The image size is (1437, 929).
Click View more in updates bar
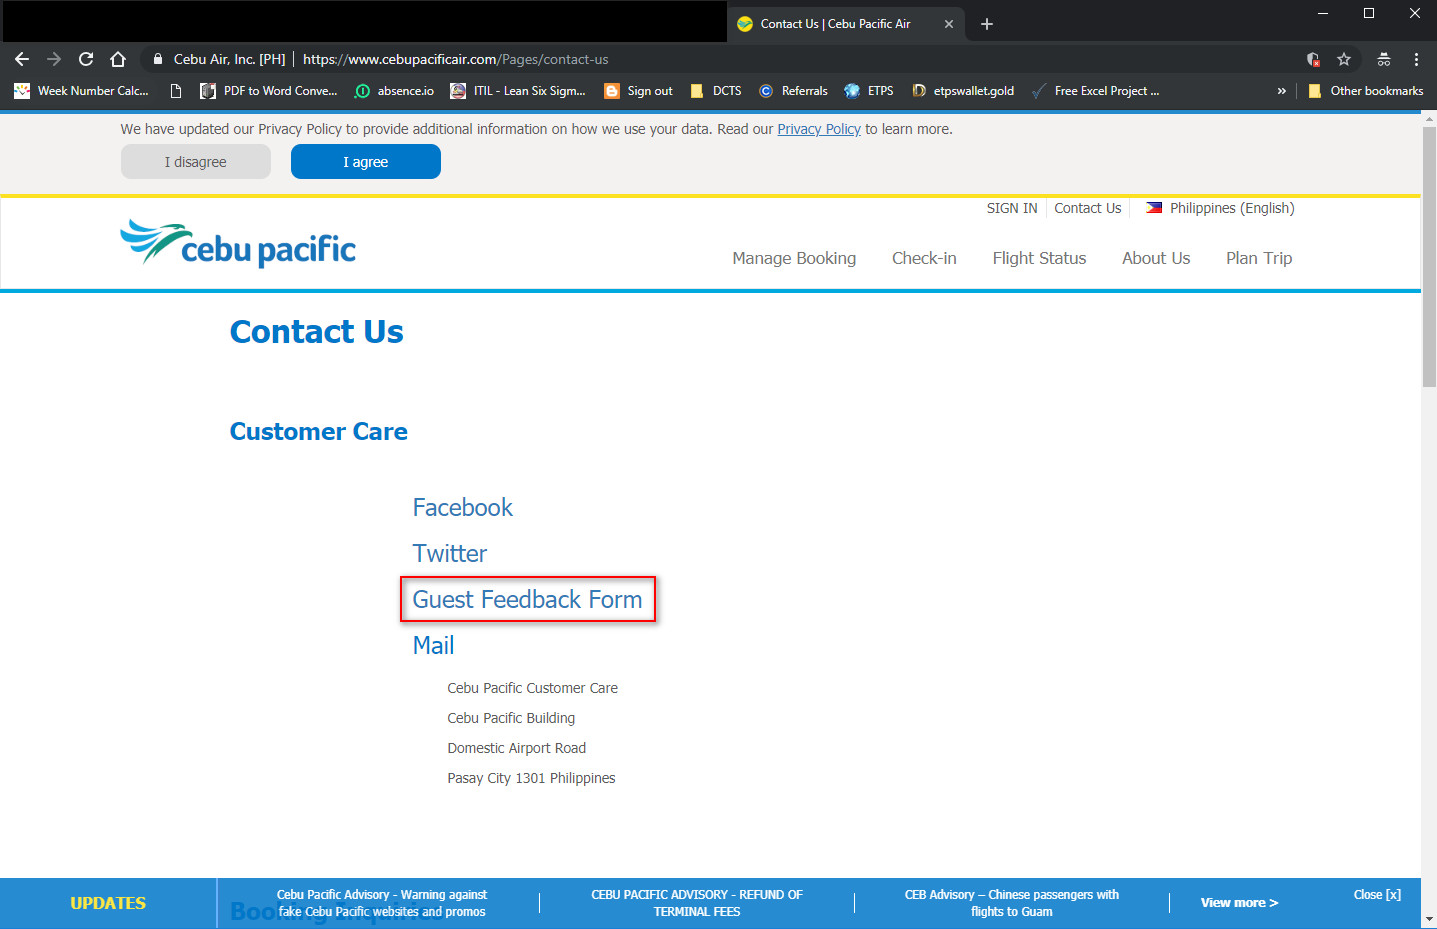[x=1239, y=903]
